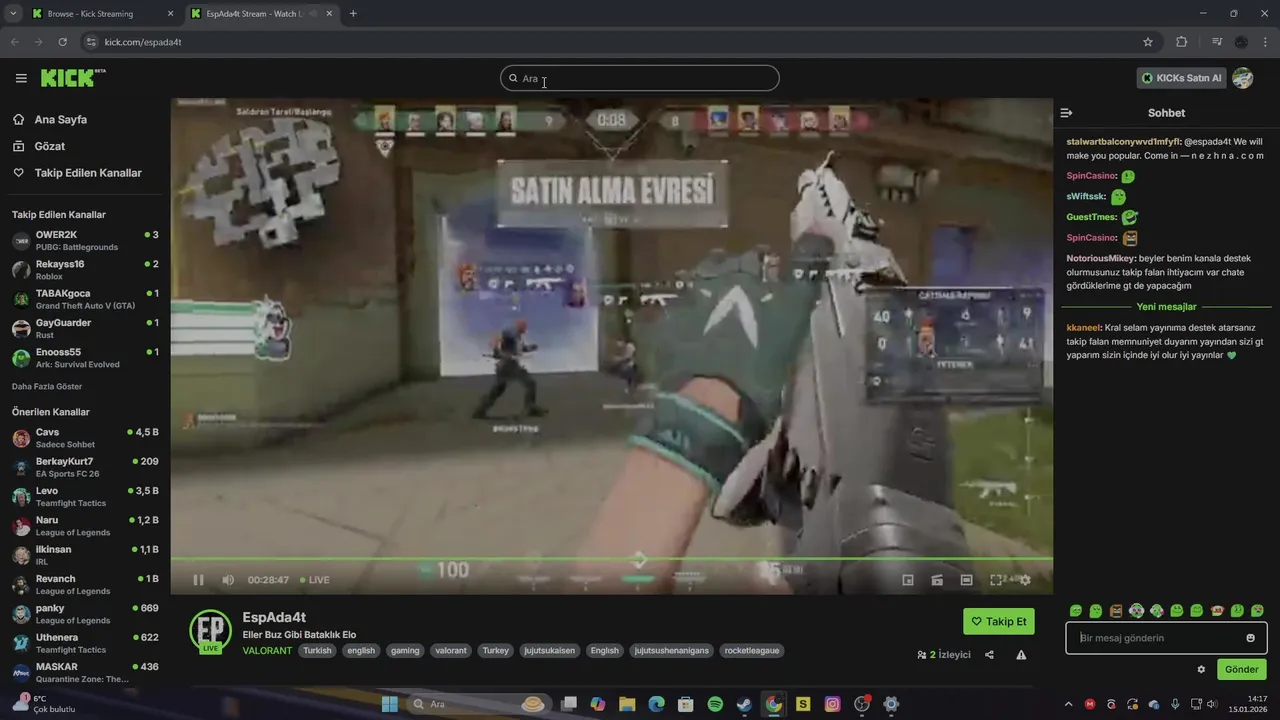The image size is (1280, 720).
Task: Click NotoriousMikey username in chat
Action: point(1101,258)
